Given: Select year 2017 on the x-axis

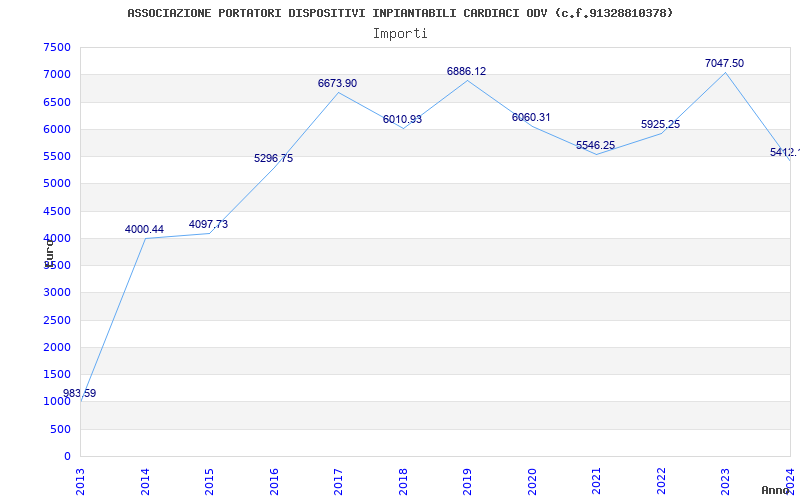Looking at the screenshot, I should click(x=339, y=480).
